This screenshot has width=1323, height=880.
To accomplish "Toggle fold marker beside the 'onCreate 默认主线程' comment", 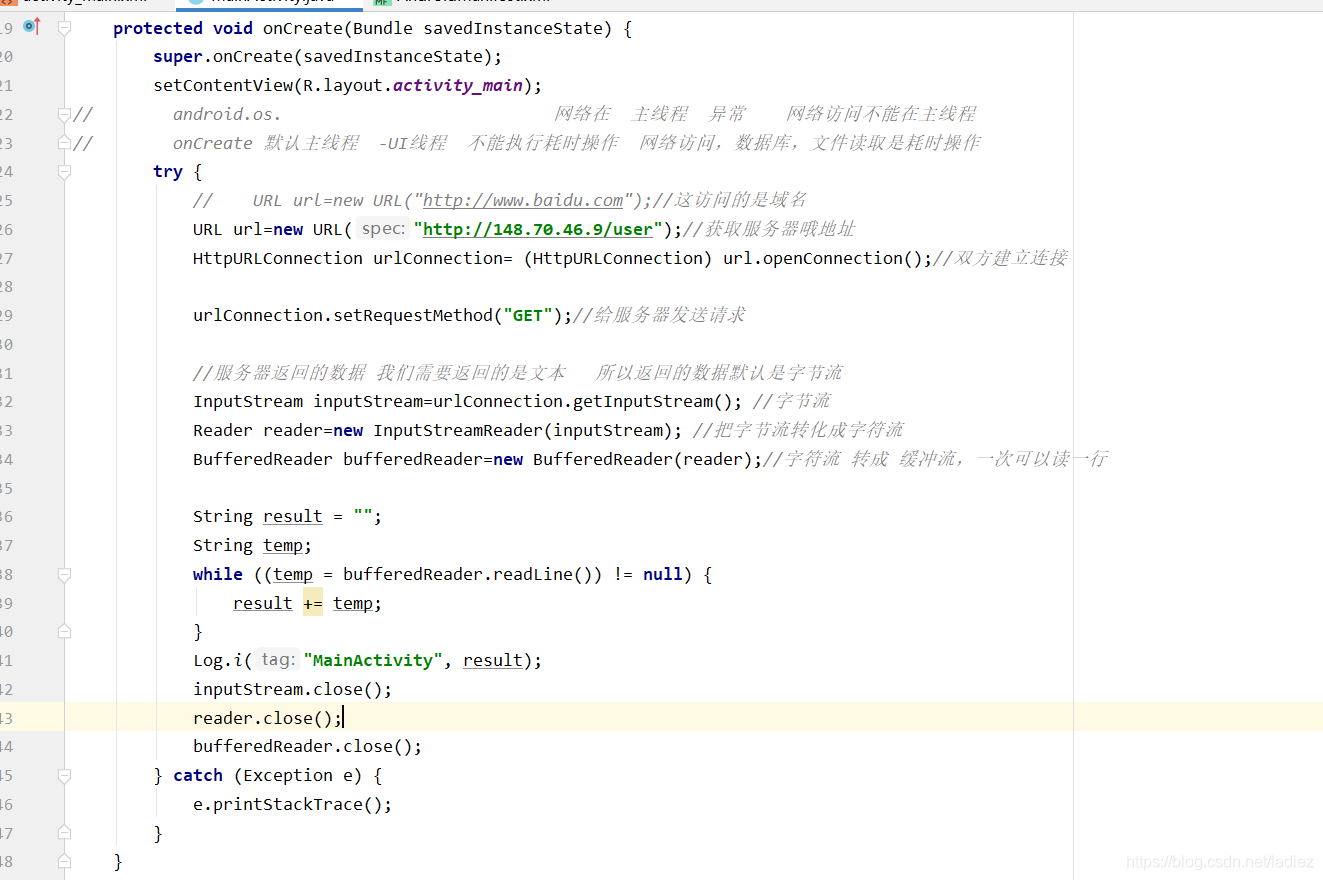I will pos(65,143).
